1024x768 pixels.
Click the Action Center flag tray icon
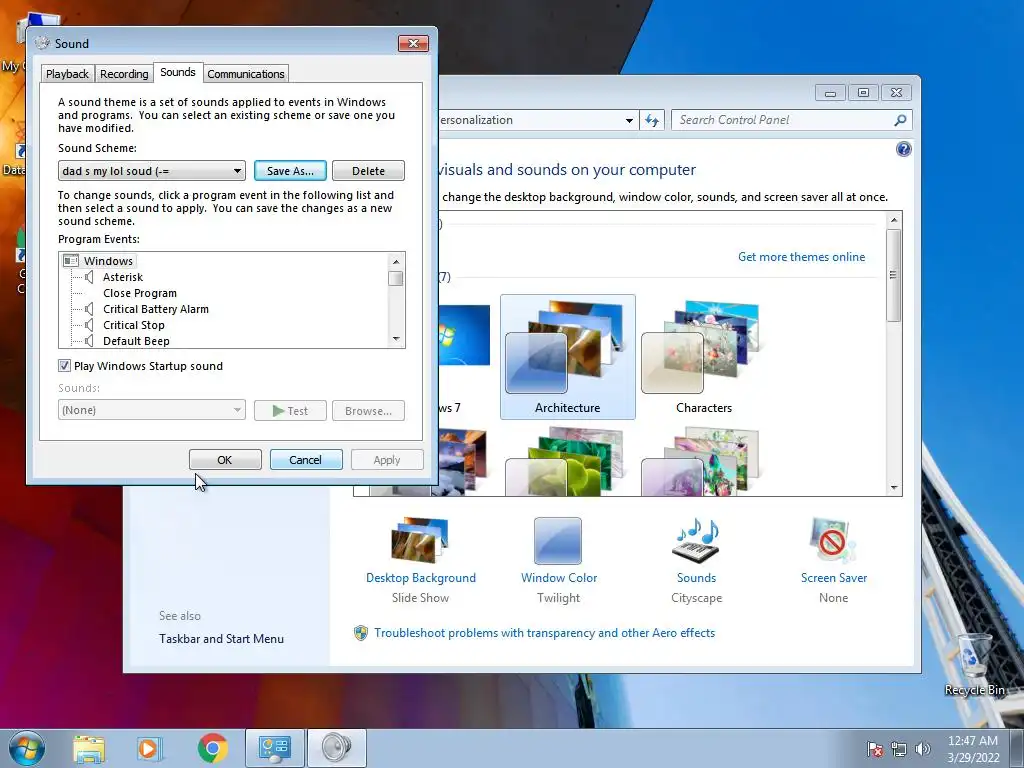(x=875, y=749)
